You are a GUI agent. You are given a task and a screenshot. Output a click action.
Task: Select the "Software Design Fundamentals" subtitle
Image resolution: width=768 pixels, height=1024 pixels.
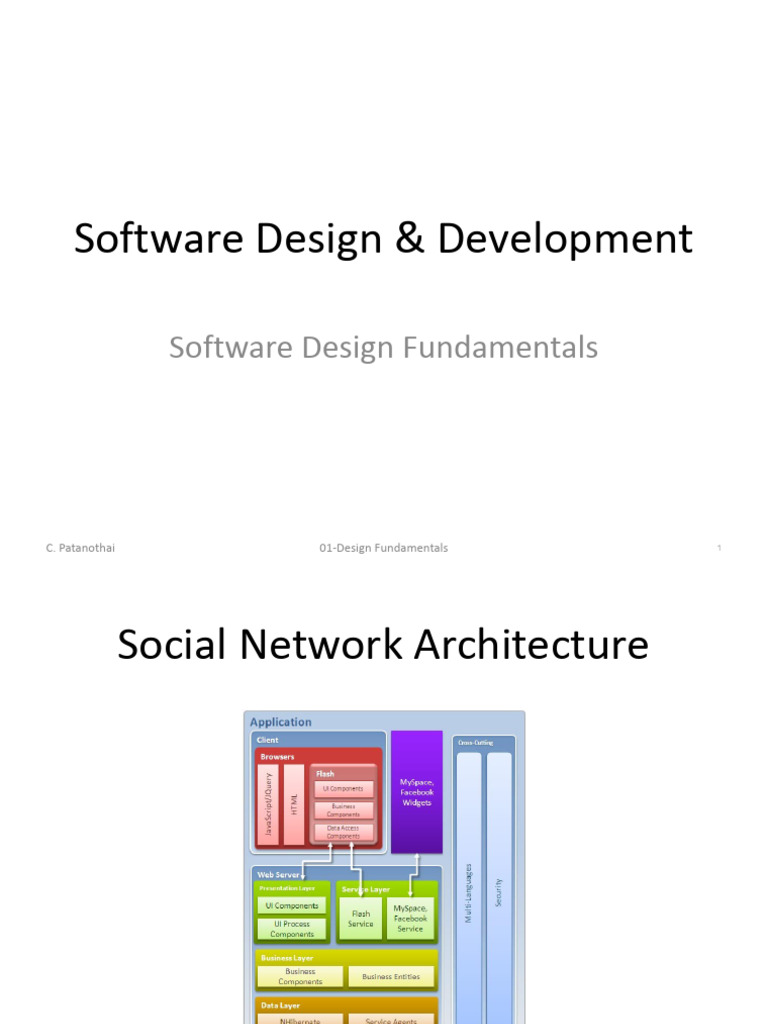click(x=383, y=347)
